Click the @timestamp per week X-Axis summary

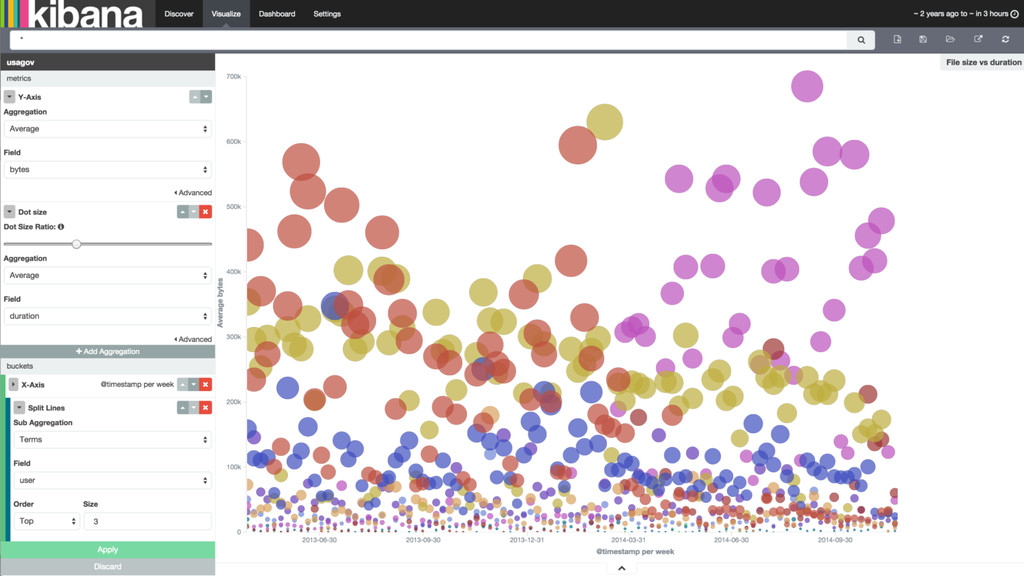tap(137, 385)
